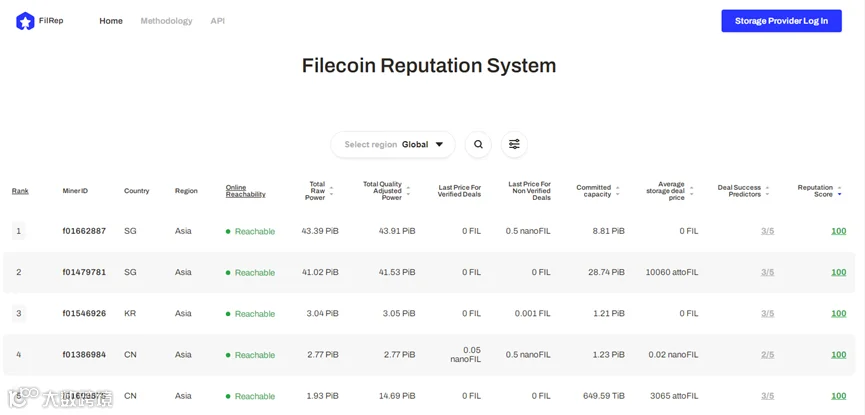Click the Online Reachability column header
865x415 pixels.
pyautogui.click(x=245, y=191)
